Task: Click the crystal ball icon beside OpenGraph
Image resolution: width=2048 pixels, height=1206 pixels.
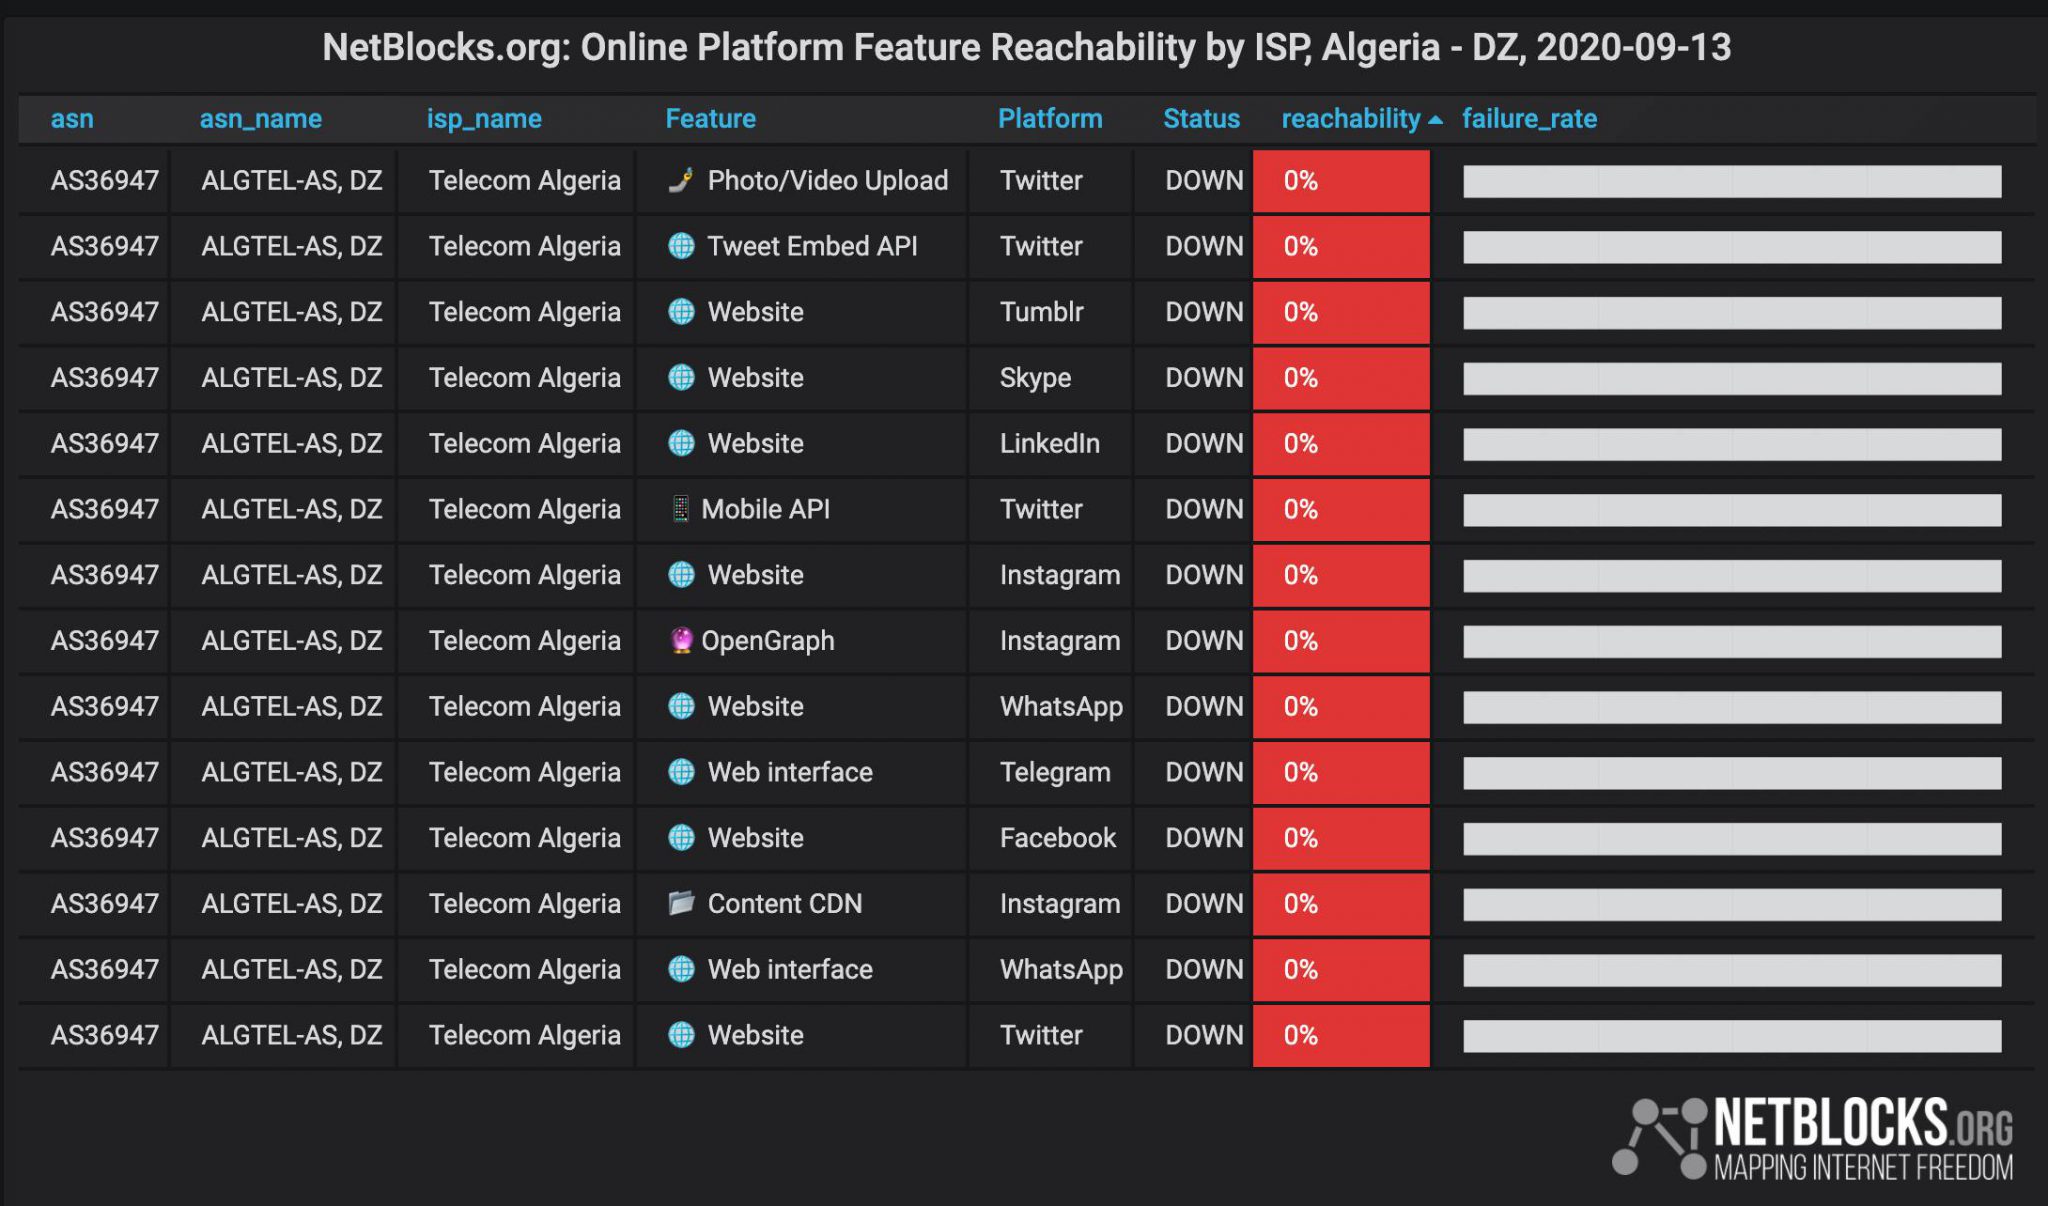Action: click(x=681, y=640)
